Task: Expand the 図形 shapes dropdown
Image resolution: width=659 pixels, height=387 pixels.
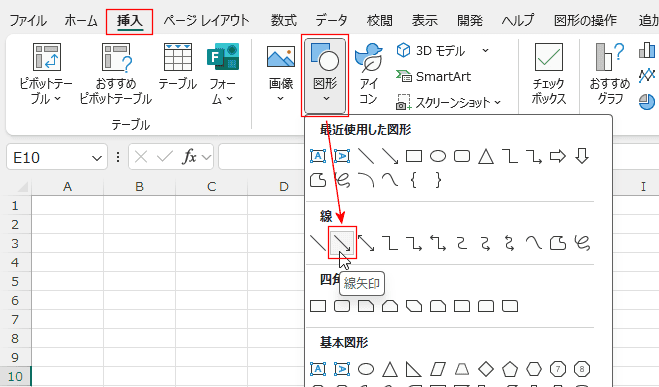Action: pyautogui.click(x=325, y=76)
